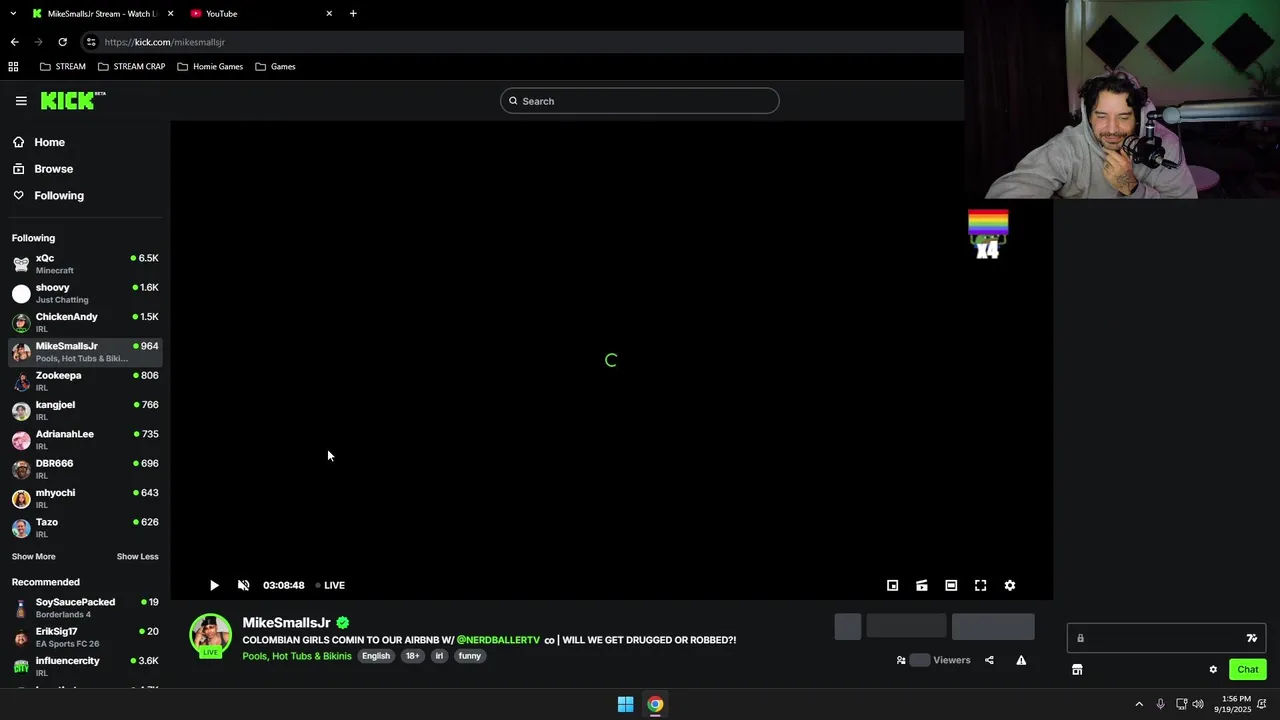Open the channel shop icon below chat

point(1077,670)
